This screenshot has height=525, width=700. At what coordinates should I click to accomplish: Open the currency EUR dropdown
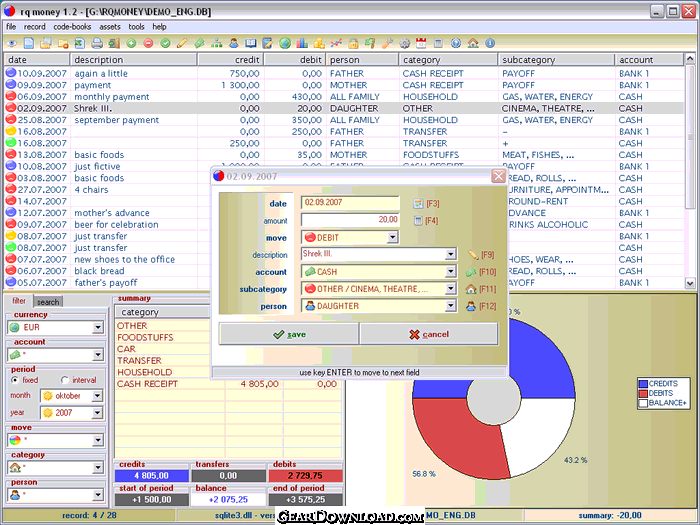coord(98,328)
